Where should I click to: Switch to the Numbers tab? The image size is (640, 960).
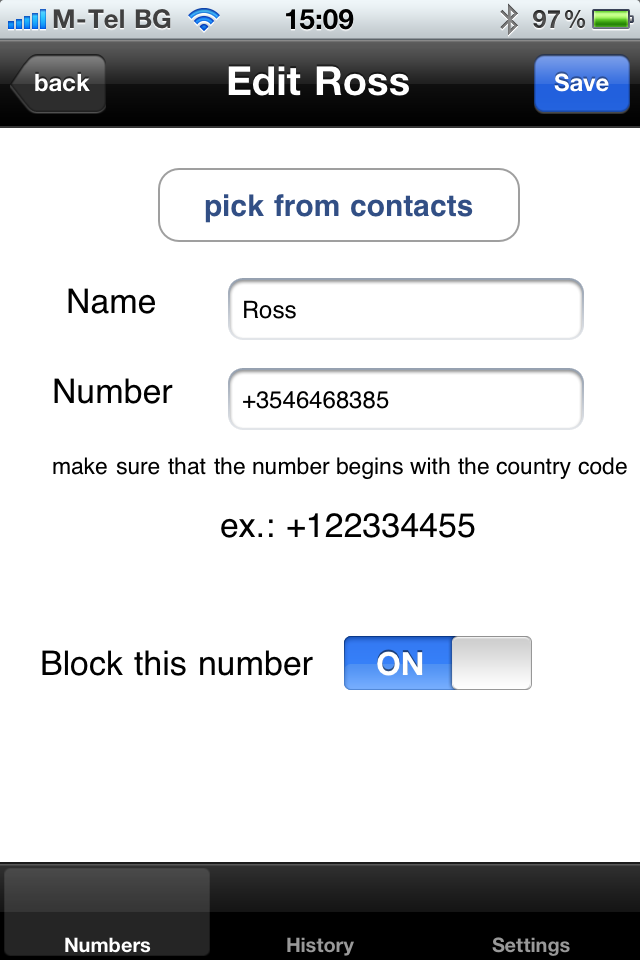click(x=107, y=912)
